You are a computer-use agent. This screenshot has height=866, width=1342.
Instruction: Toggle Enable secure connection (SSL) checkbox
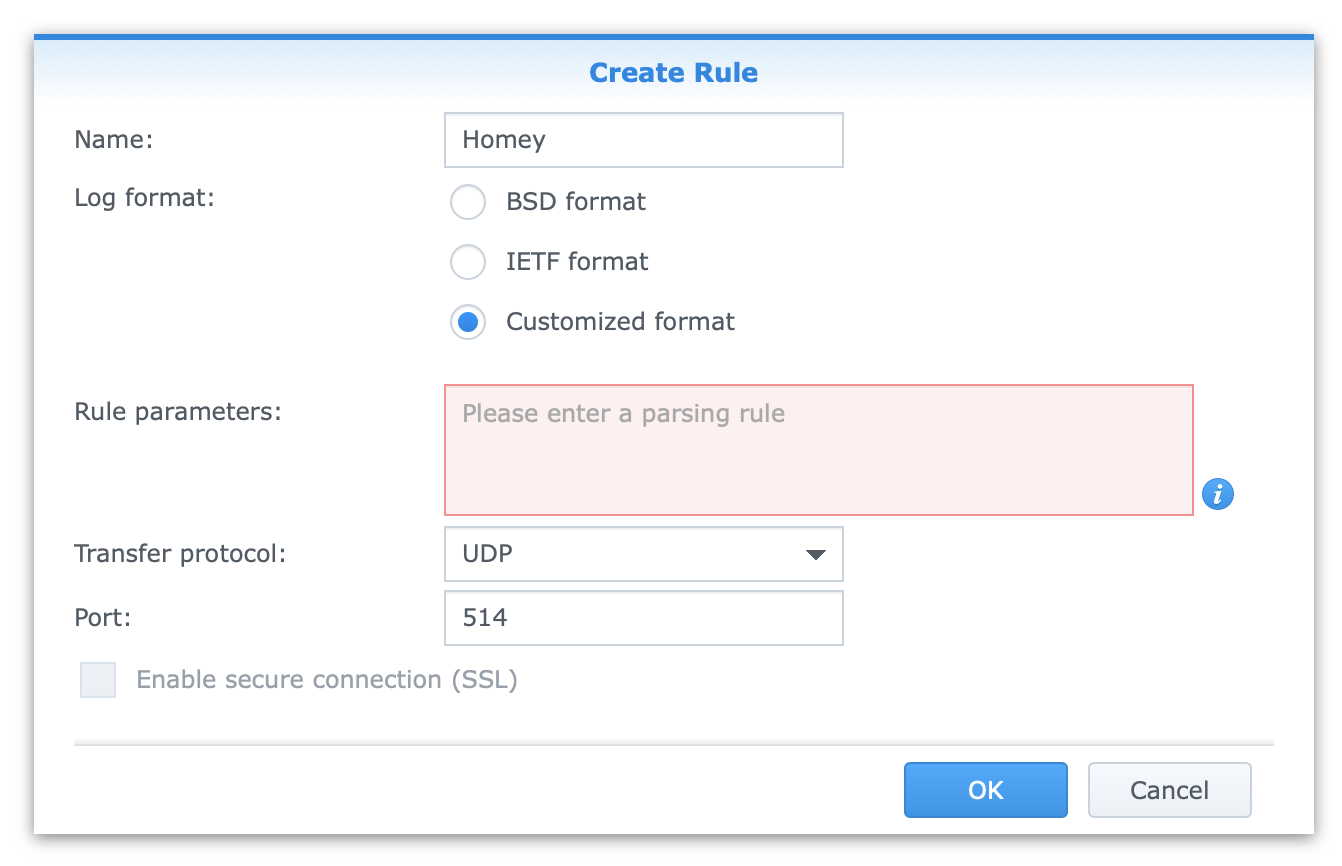click(98, 680)
